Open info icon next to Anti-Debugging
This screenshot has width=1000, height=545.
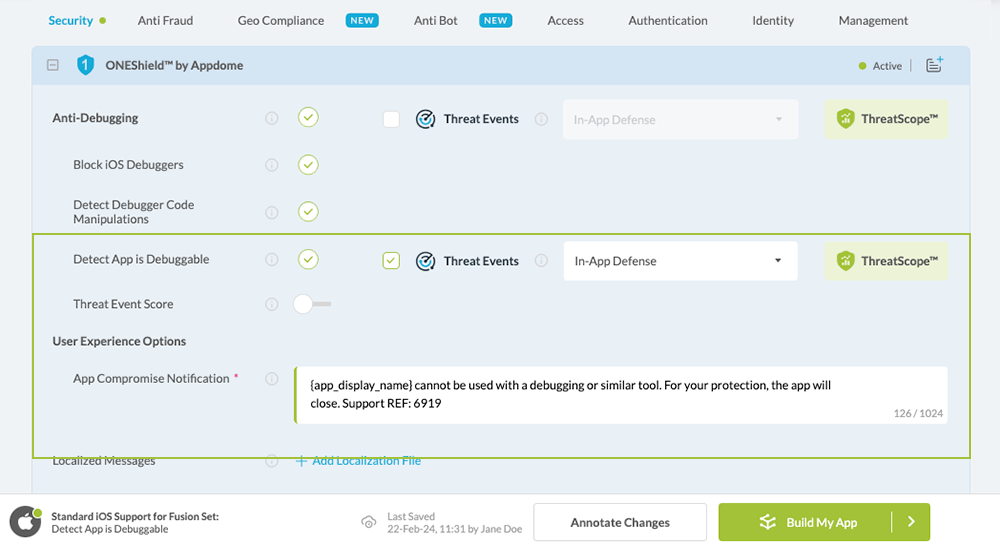272,118
